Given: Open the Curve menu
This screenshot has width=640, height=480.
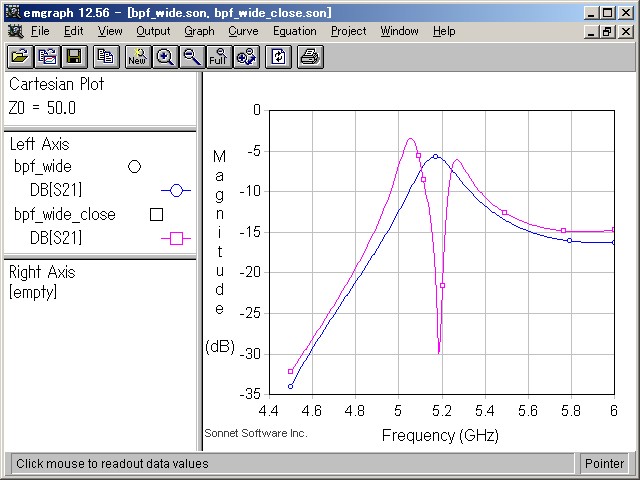Looking at the screenshot, I should point(243,31).
